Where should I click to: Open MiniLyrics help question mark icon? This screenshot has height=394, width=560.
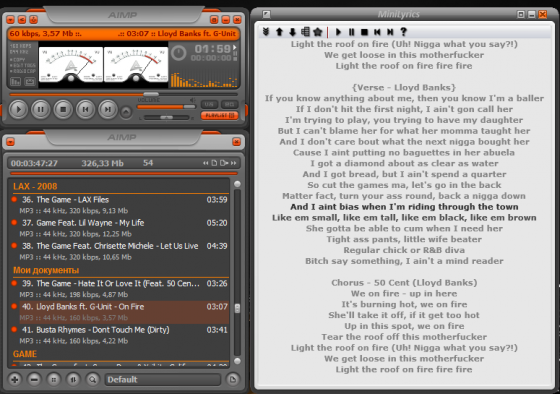pyautogui.click(x=404, y=32)
